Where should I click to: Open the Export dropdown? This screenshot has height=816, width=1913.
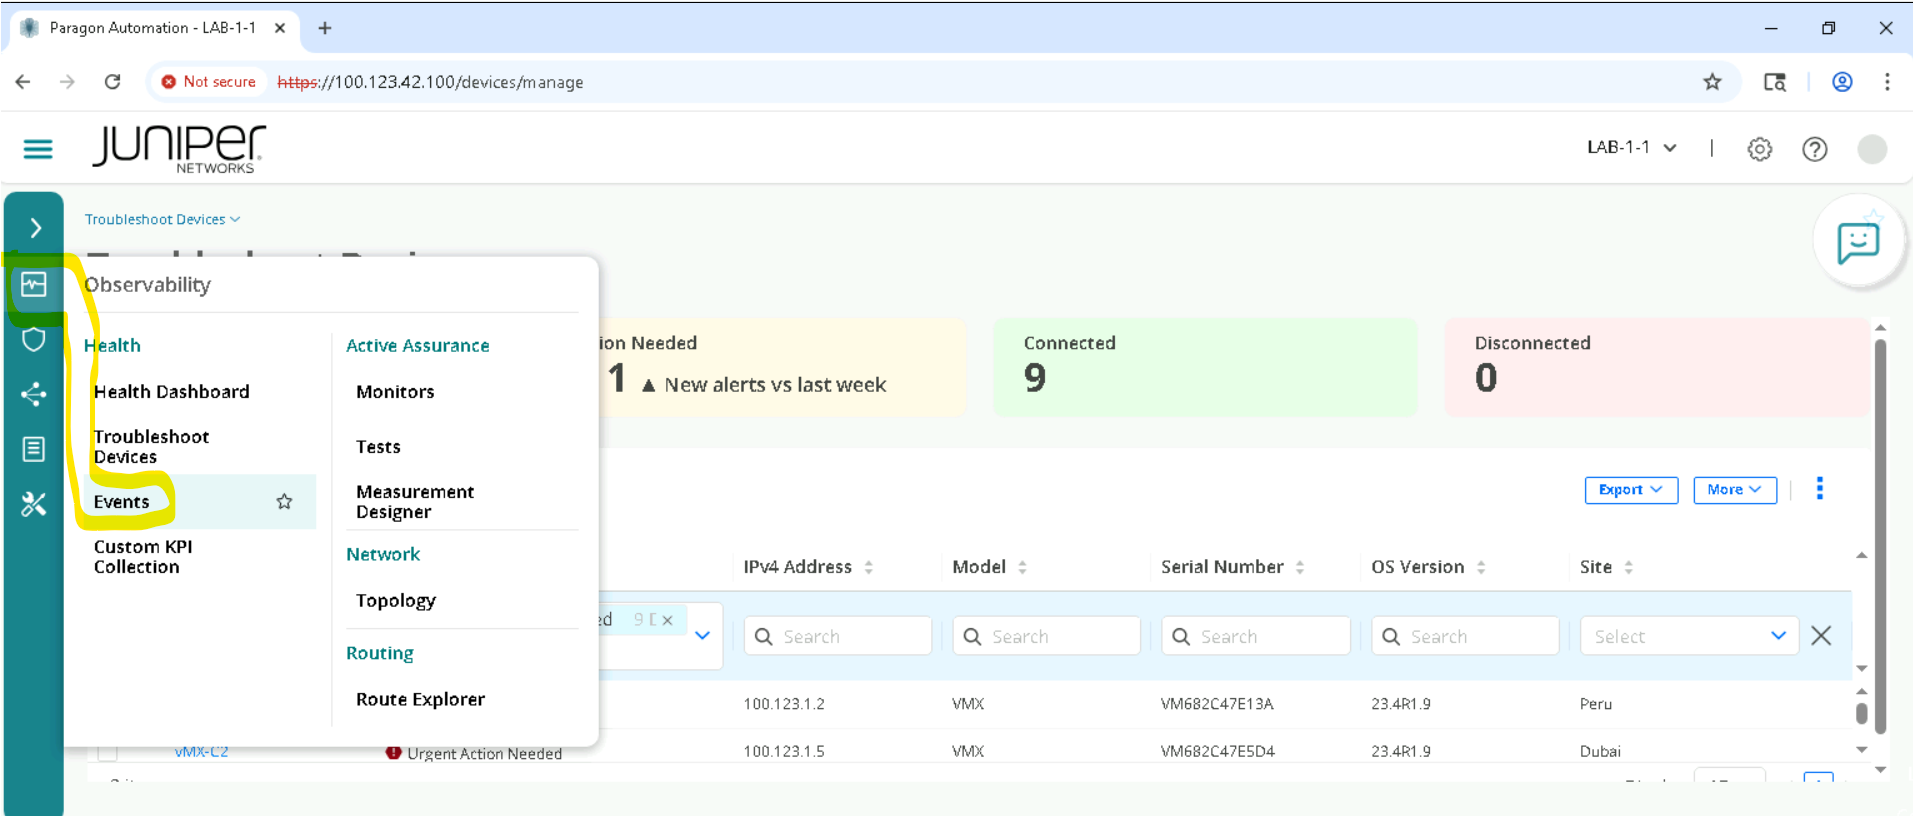point(1630,490)
